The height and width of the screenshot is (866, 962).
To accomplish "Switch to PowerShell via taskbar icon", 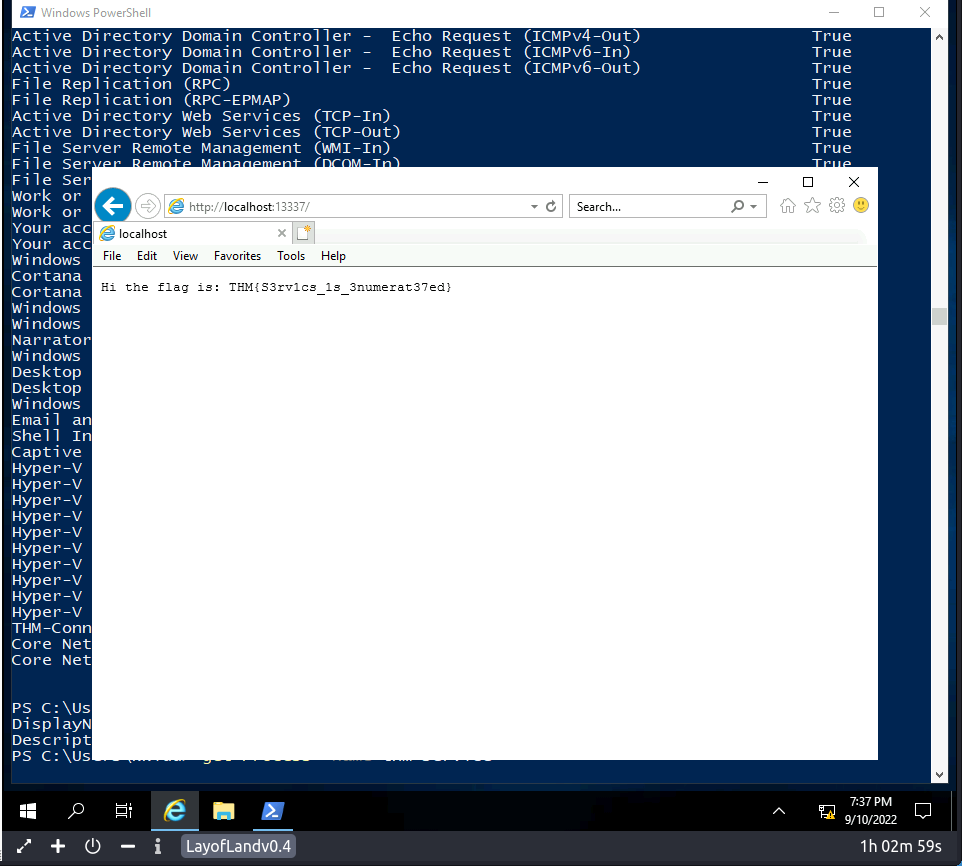I will tap(272, 810).
